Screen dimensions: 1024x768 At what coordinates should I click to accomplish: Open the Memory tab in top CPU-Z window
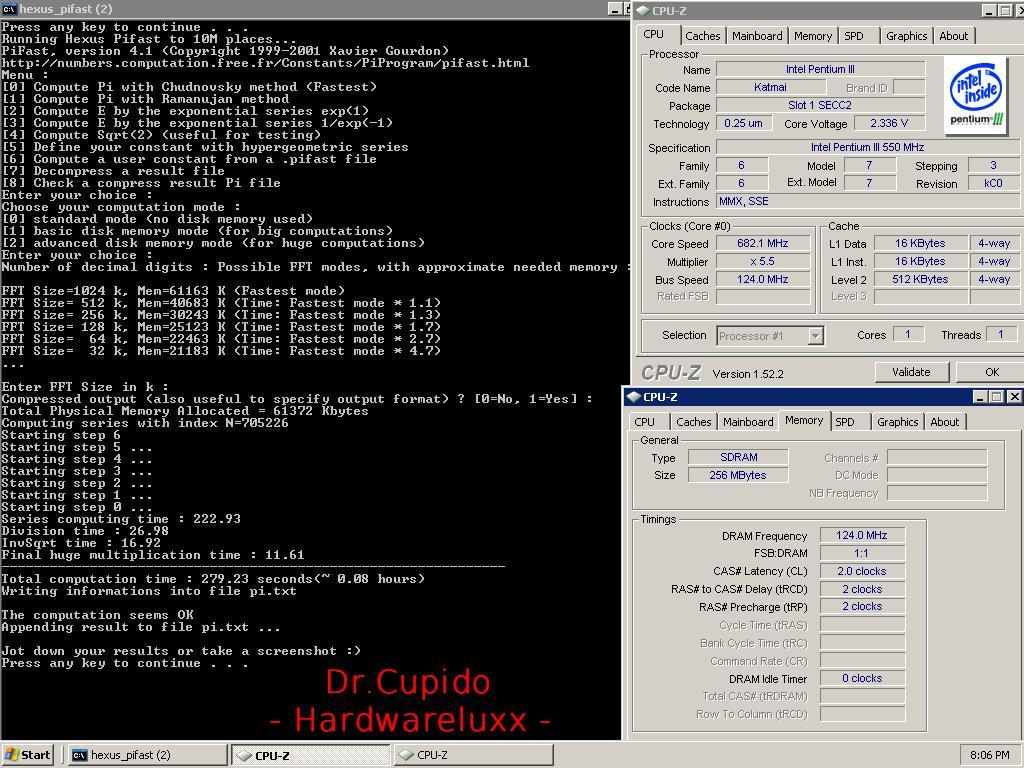812,36
